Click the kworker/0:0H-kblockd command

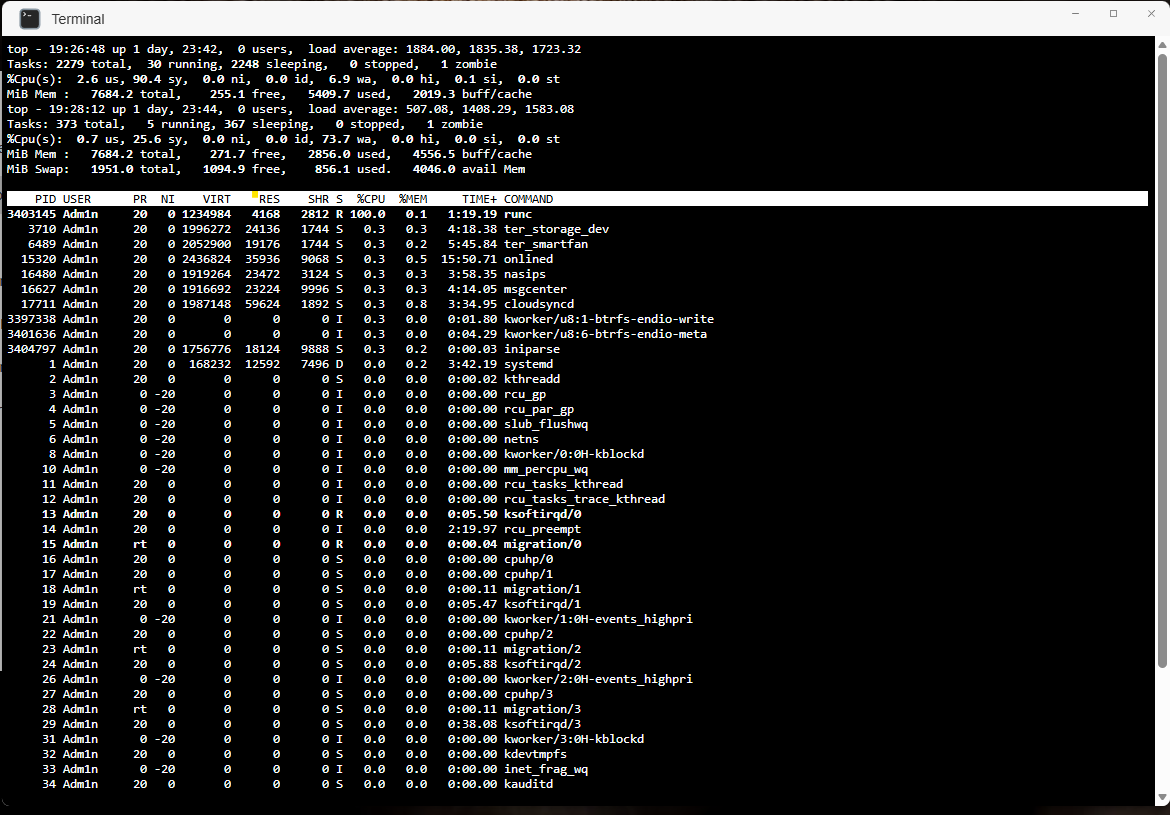(x=574, y=454)
